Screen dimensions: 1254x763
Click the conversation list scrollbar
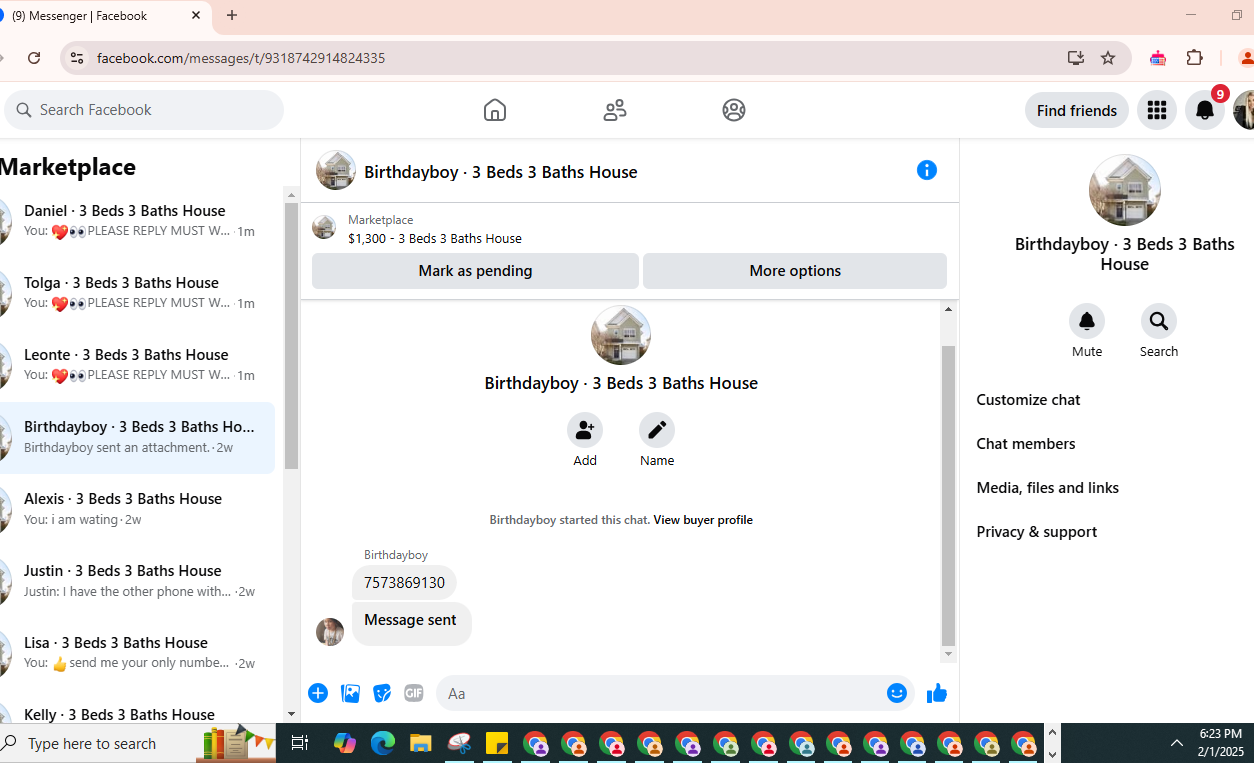pyautogui.click(x=291, y=335)
